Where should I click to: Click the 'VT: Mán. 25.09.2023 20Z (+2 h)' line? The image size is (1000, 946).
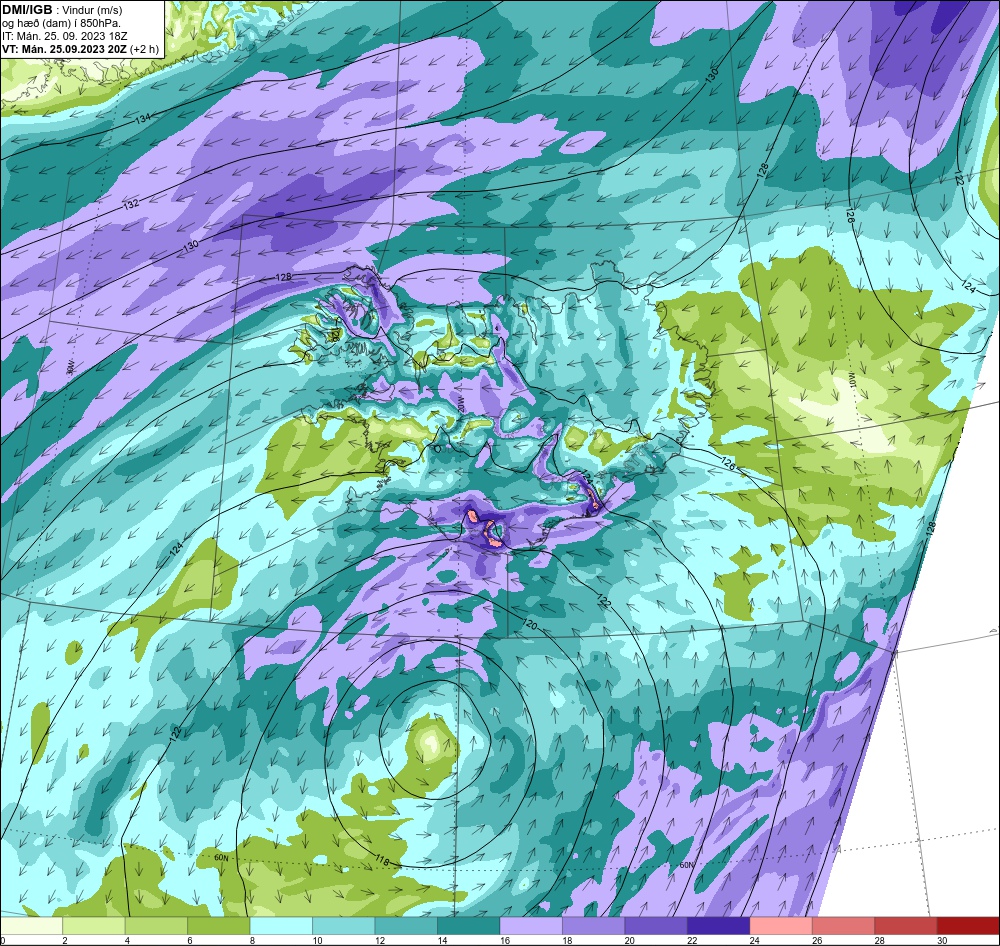(80, 49)
